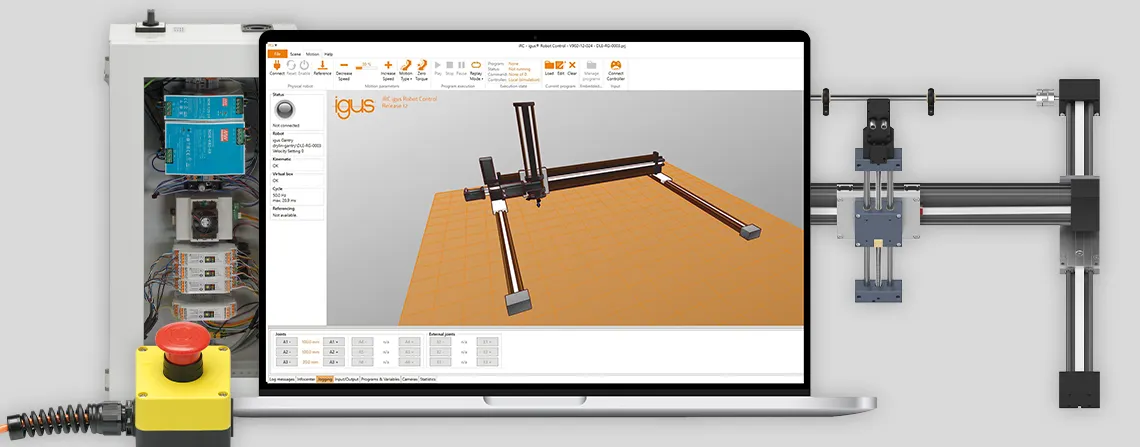Click the Zero Torque robot icon
The image size is (1140, 447).
tap(422, 65)
